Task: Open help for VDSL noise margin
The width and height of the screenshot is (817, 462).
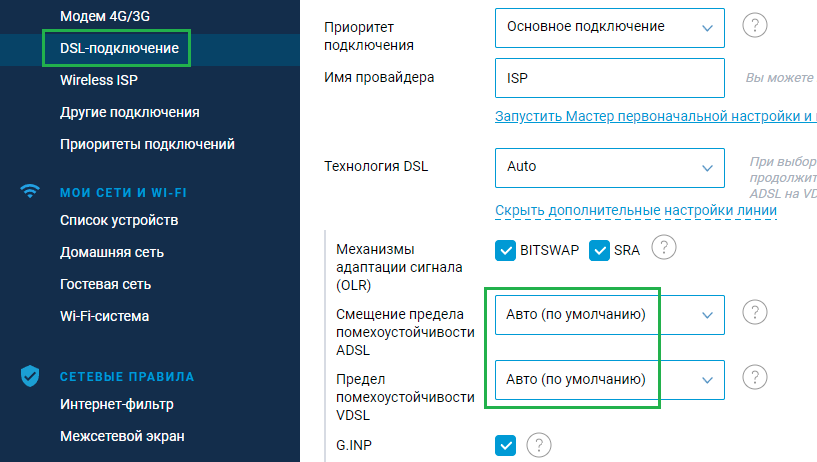Action: (755, 378)
